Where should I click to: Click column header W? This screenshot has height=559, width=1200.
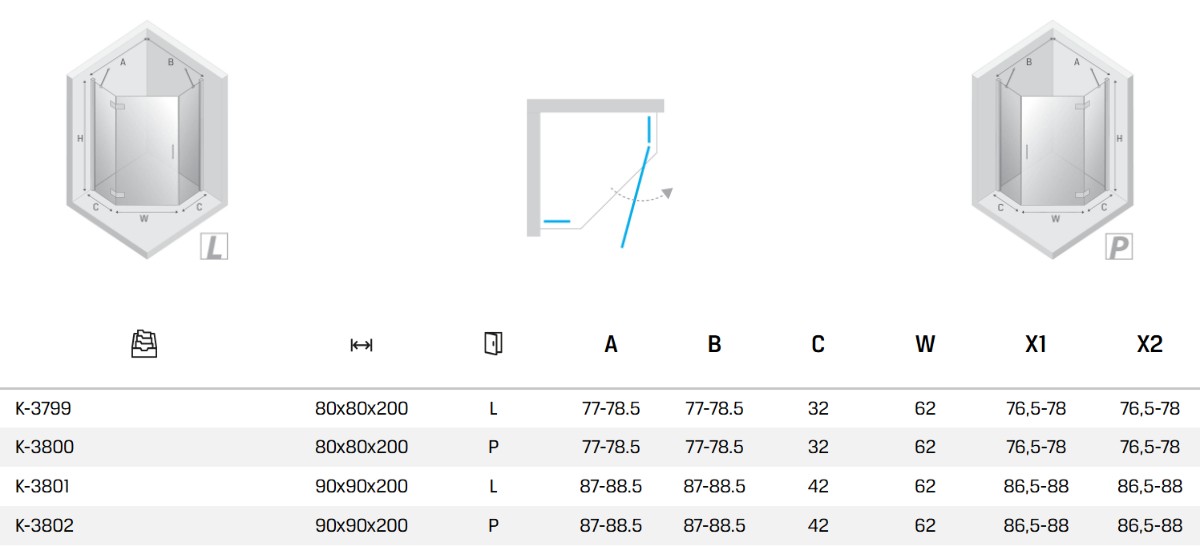pos(925,345)
